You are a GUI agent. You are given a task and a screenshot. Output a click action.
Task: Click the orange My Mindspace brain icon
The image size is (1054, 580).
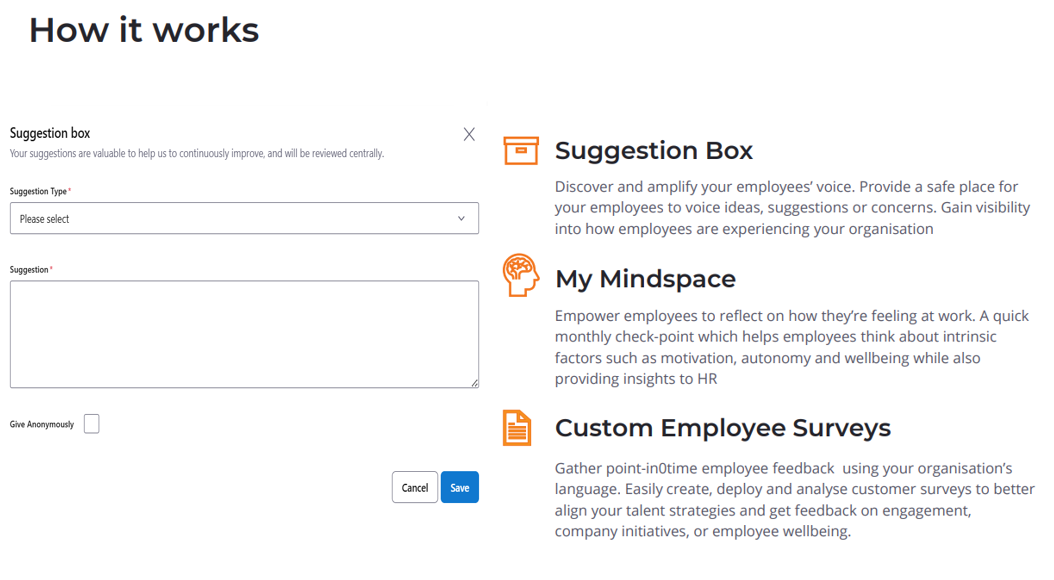click(x=521, y=275)
